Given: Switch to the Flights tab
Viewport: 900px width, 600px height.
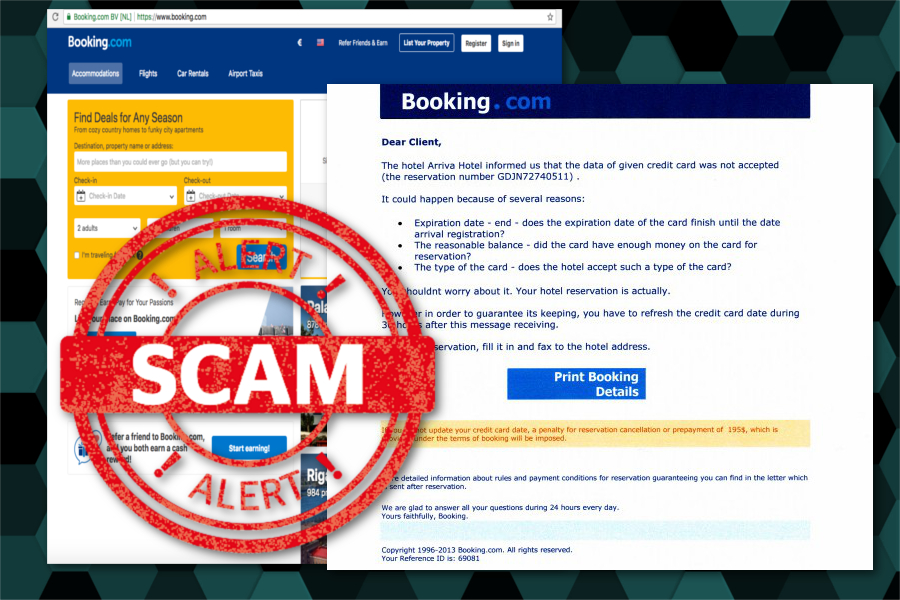Looking at the screenshot, I should [148, 73].
